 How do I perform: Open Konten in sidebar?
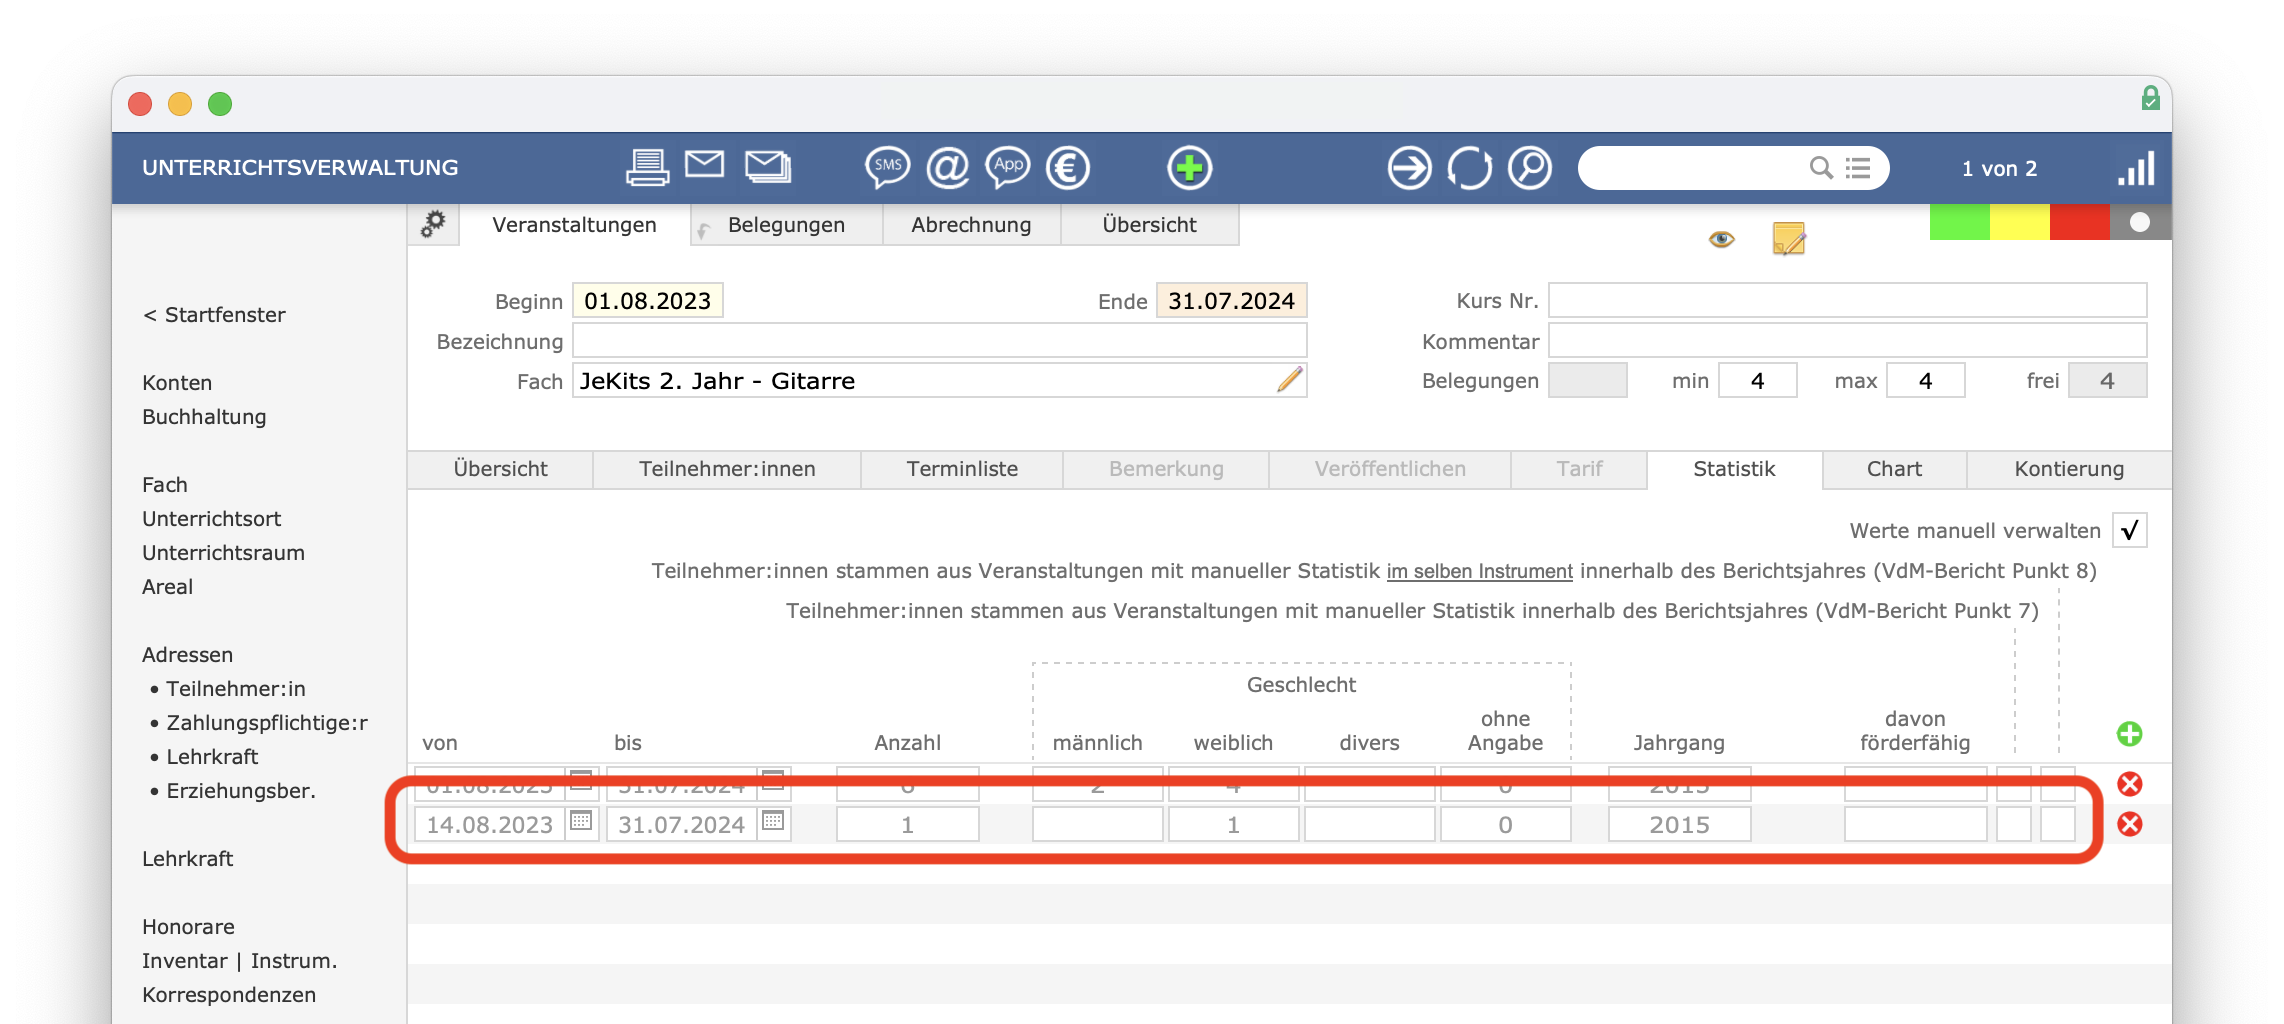pyautogui.click(x=177, y=383)
